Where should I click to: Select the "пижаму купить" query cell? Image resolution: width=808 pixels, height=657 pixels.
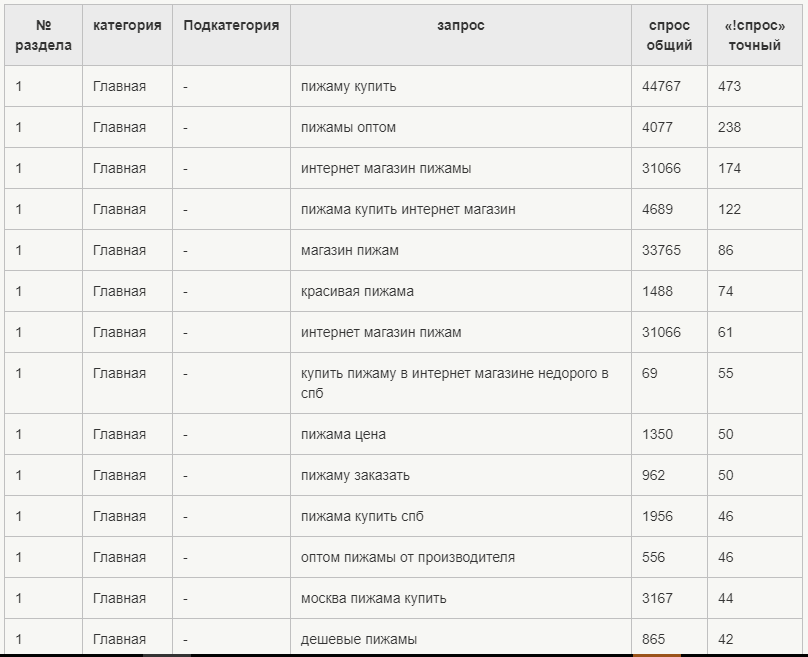(x=349, y=86)
